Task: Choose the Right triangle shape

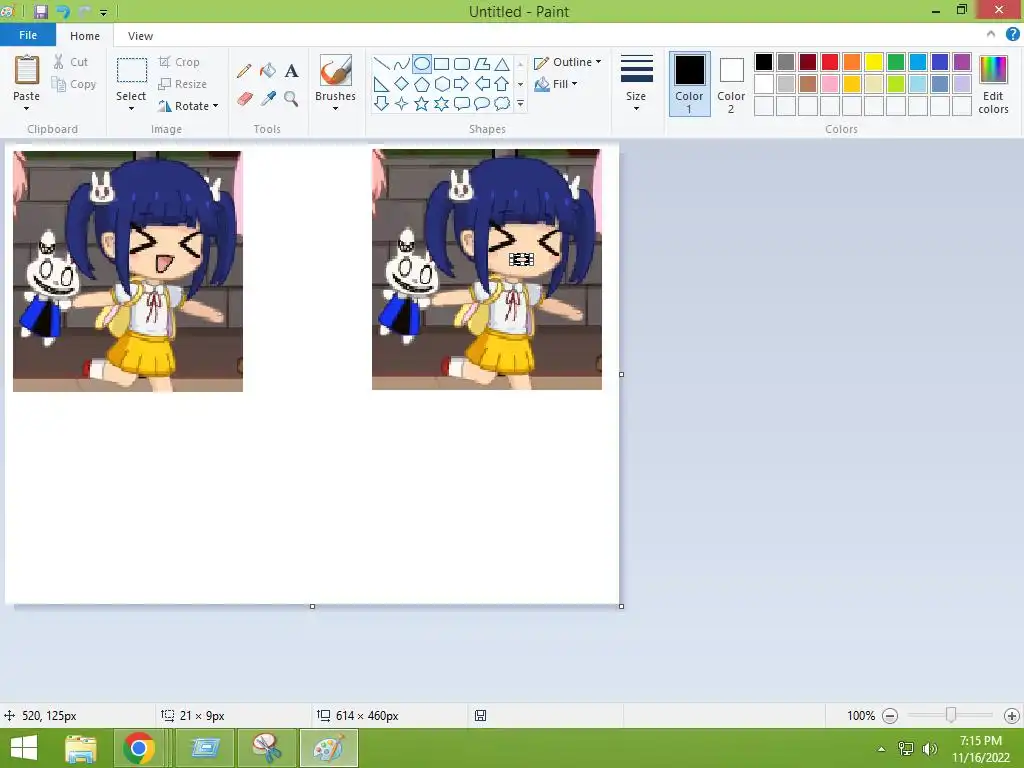Action: click(381, 84)
